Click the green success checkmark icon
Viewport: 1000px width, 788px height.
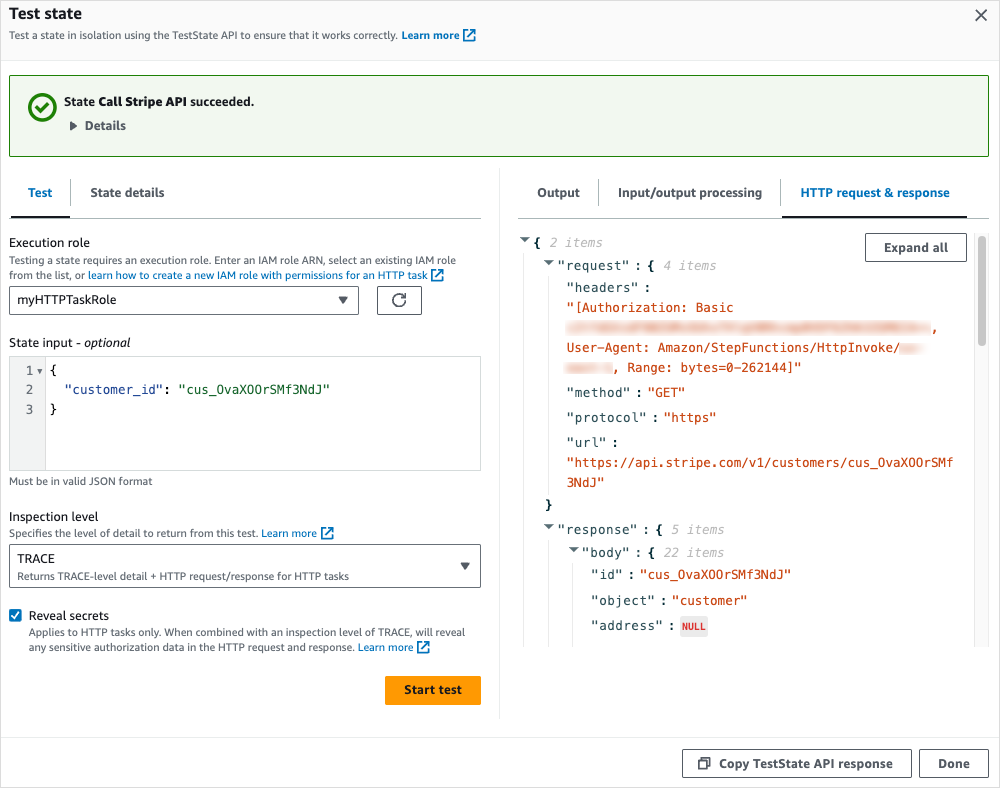41,107
